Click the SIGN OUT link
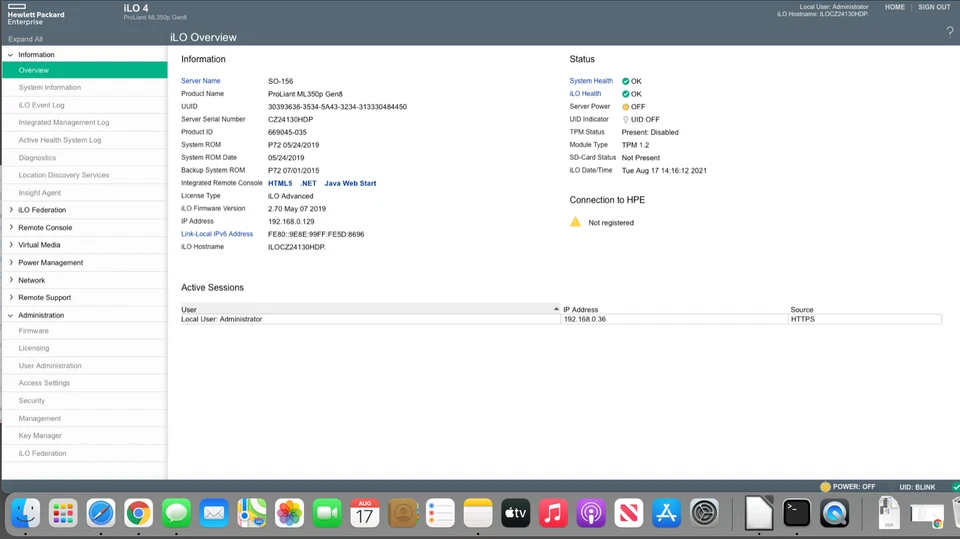960x539 pixels. 934,7
